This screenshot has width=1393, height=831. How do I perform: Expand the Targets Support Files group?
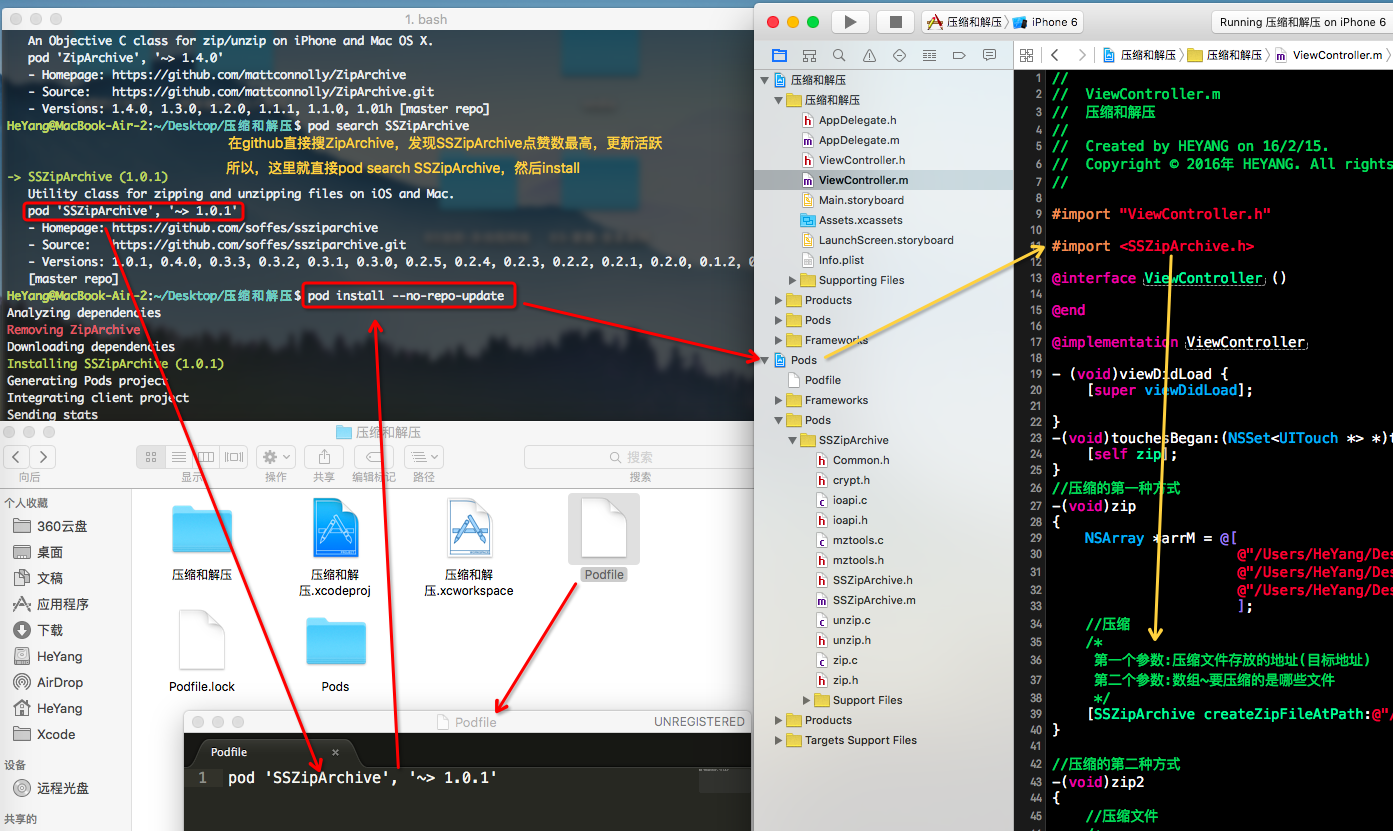point(779,740)
